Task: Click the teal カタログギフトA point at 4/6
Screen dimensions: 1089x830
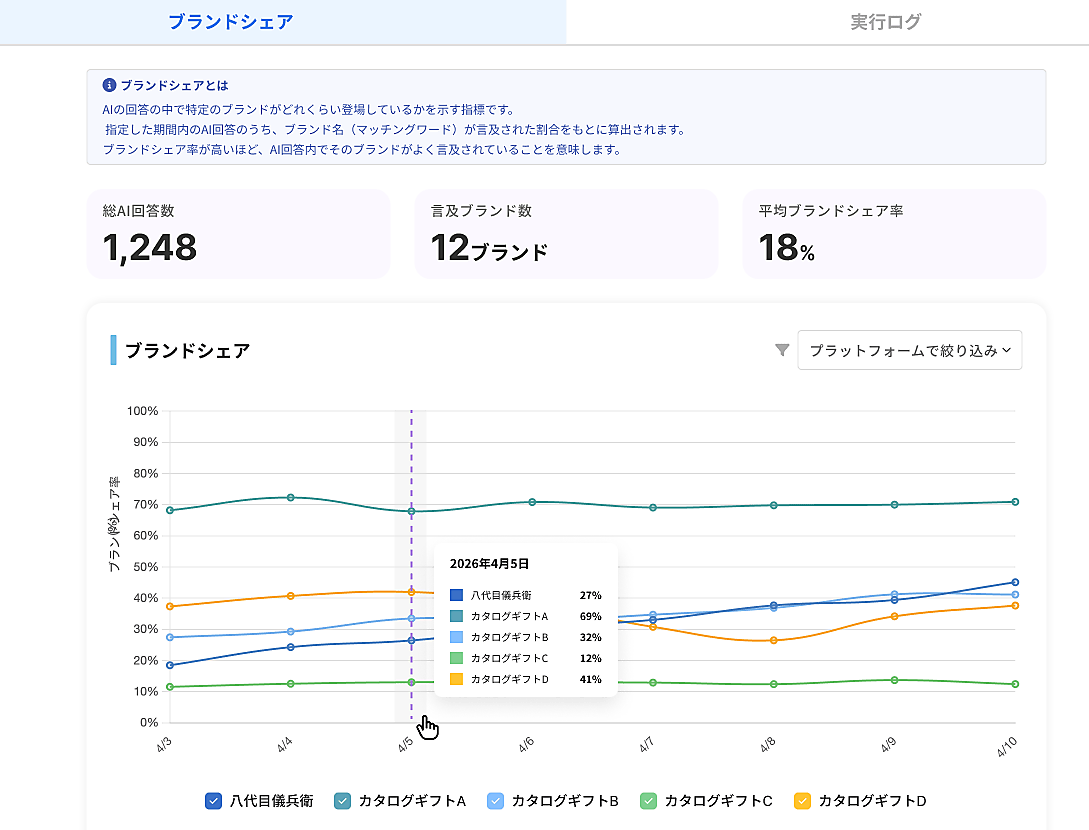Action: coord(532,502)
